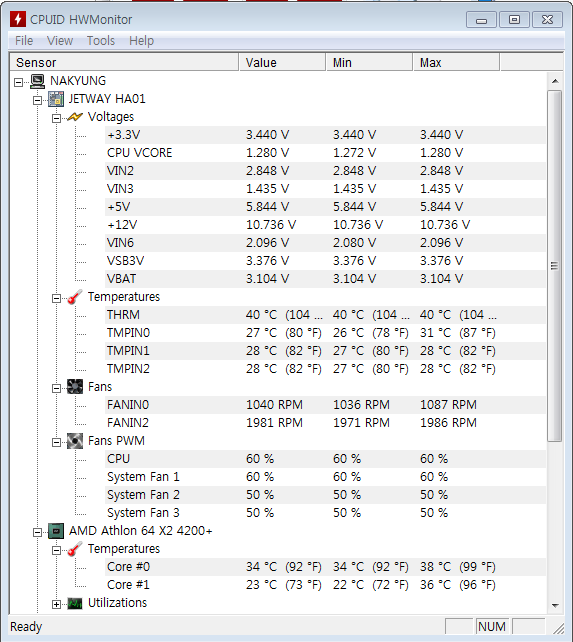Select the TMPIN1 temperature row
This screenshot has width=573, height=642.
tap(326, 351)
